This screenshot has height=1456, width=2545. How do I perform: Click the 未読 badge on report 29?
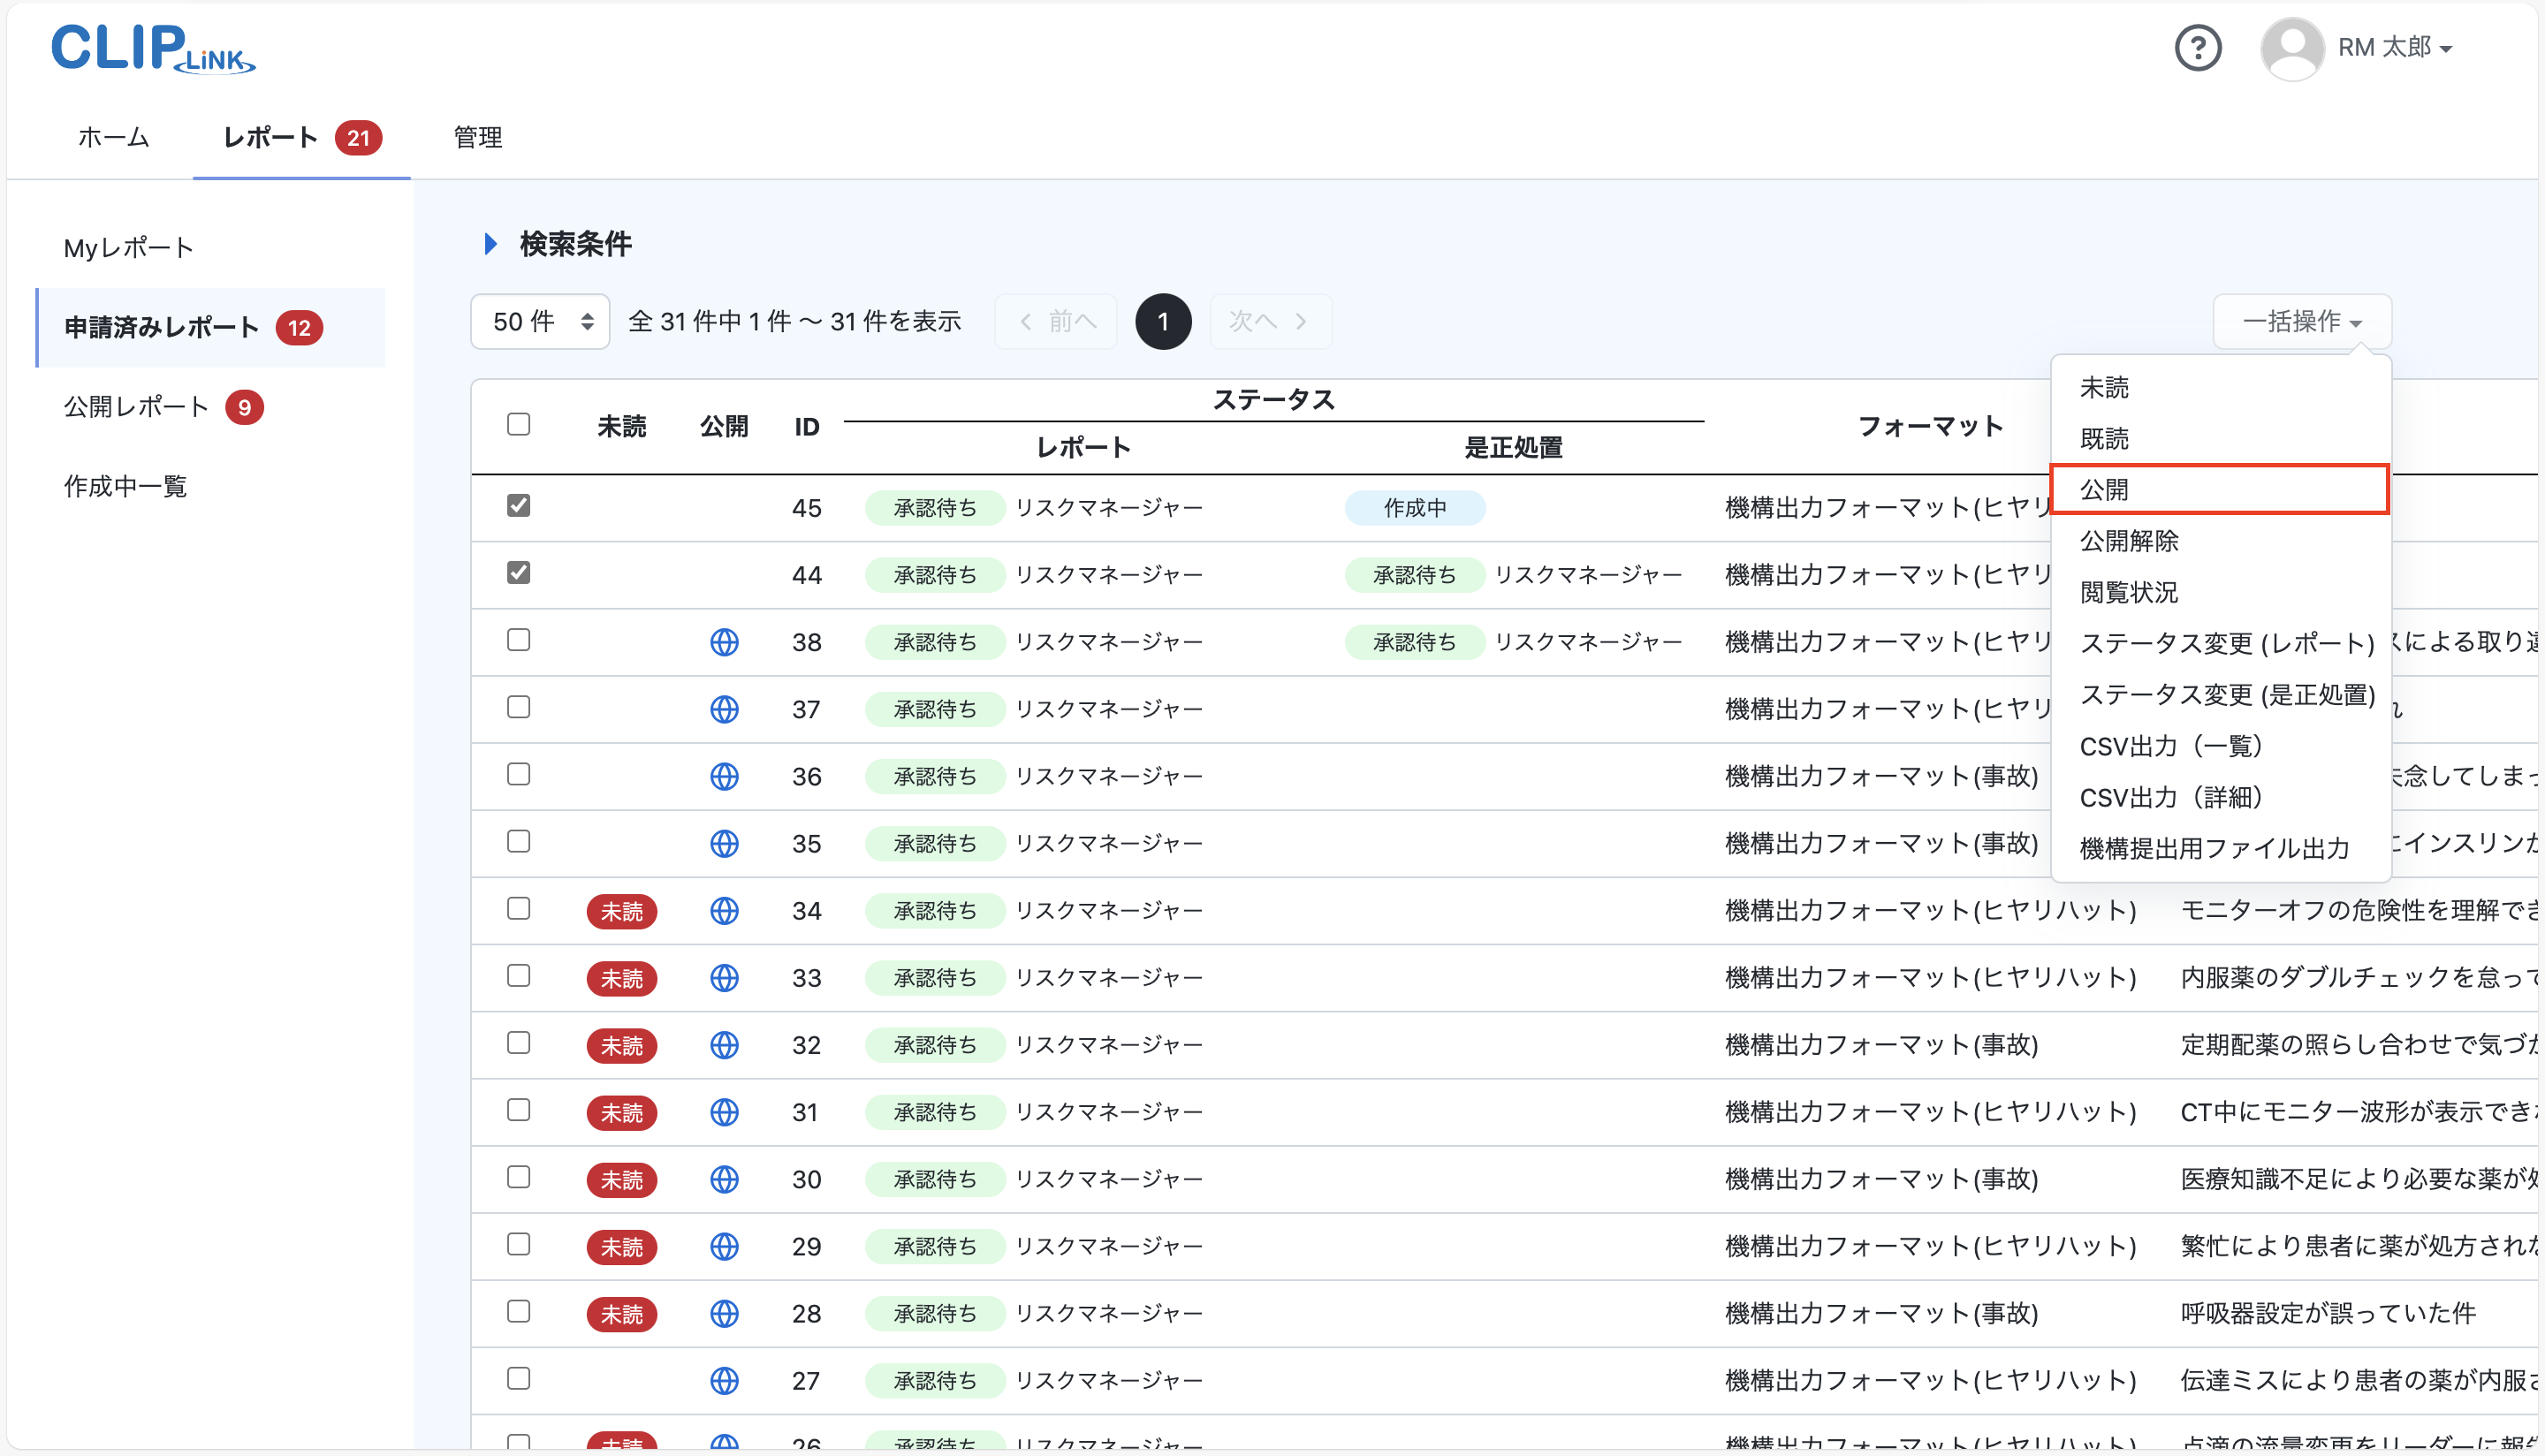621,1246
